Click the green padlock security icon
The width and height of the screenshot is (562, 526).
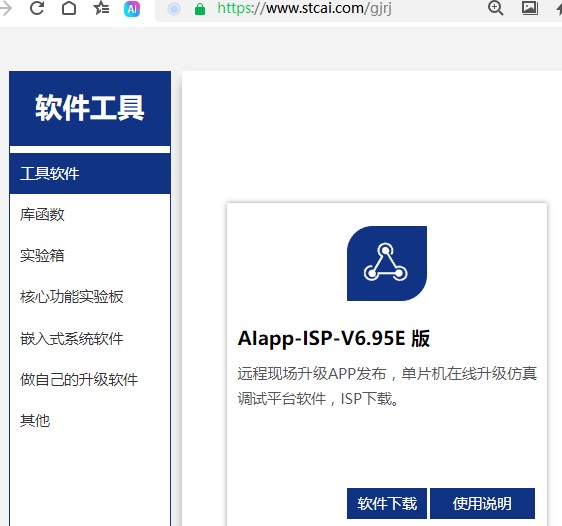point(200,9)
